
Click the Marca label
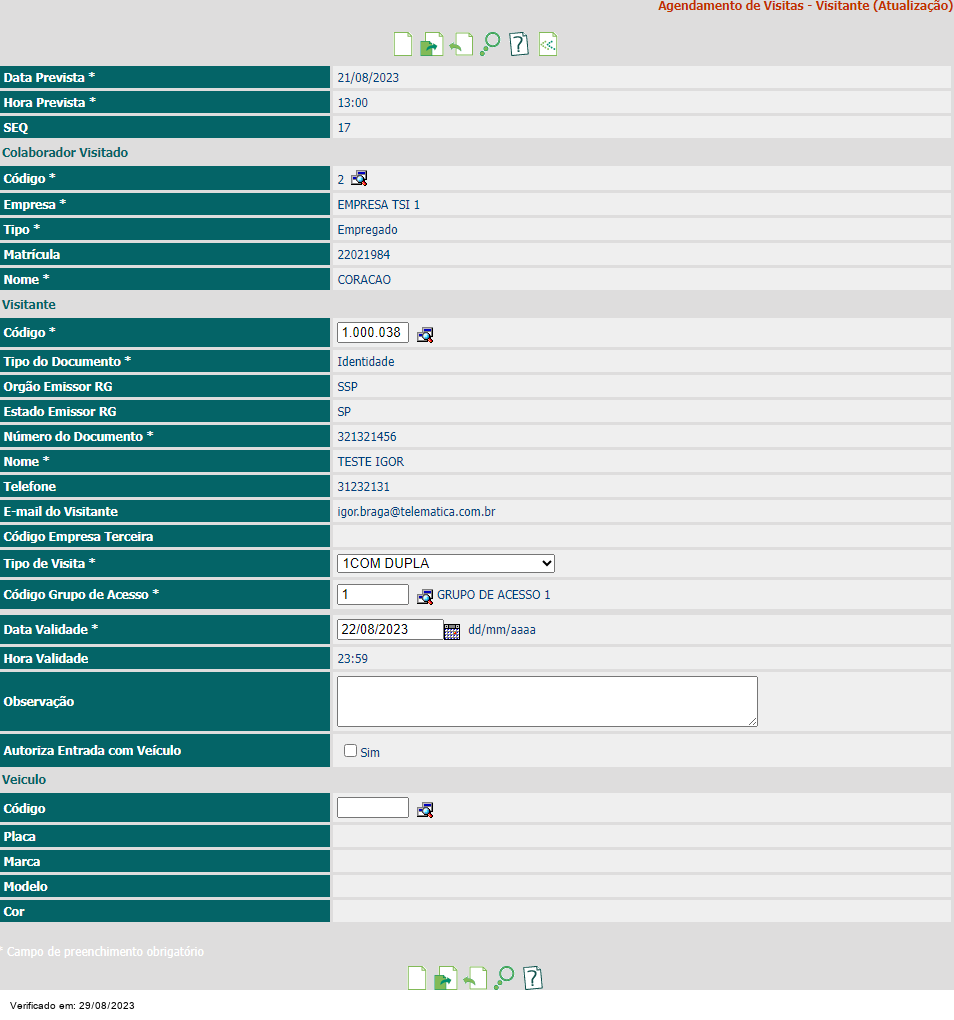(x=21, y=862)
